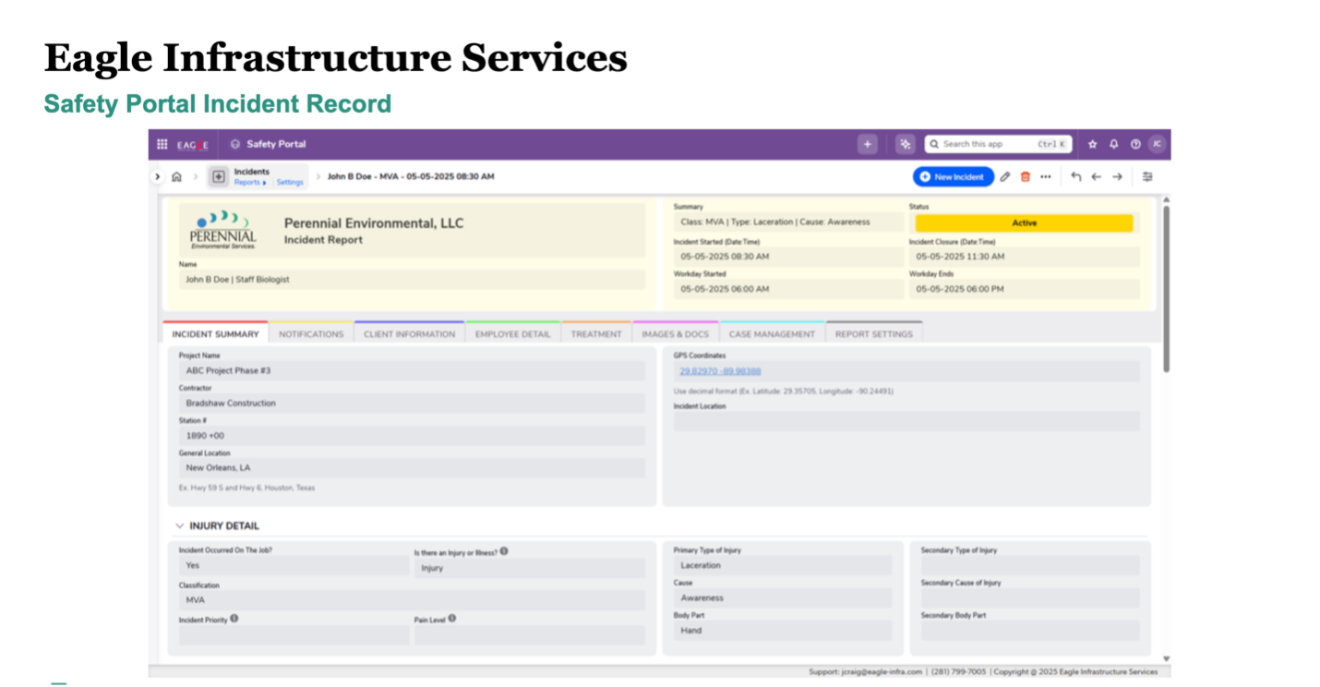The height and width of the screenshot is (687, 1320).
Task: Click the undo arrow icon
Action: point(1076,177)
